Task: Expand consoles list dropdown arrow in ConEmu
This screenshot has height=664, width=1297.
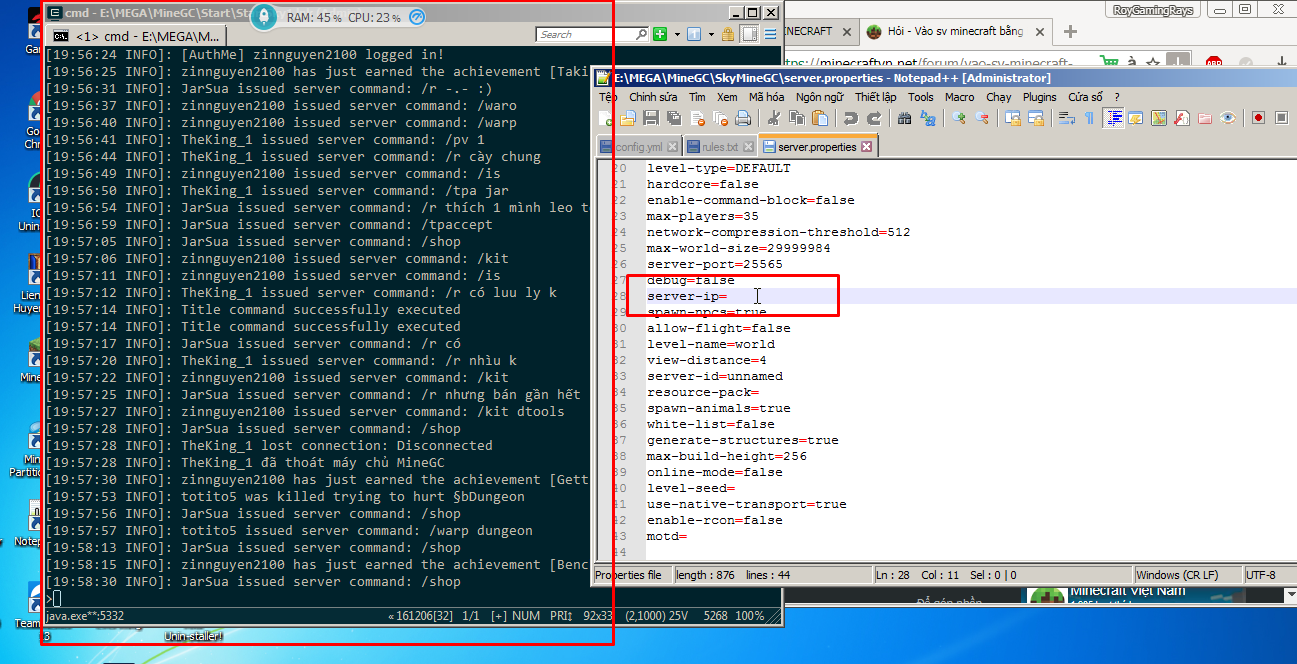Action: (709, 34)
